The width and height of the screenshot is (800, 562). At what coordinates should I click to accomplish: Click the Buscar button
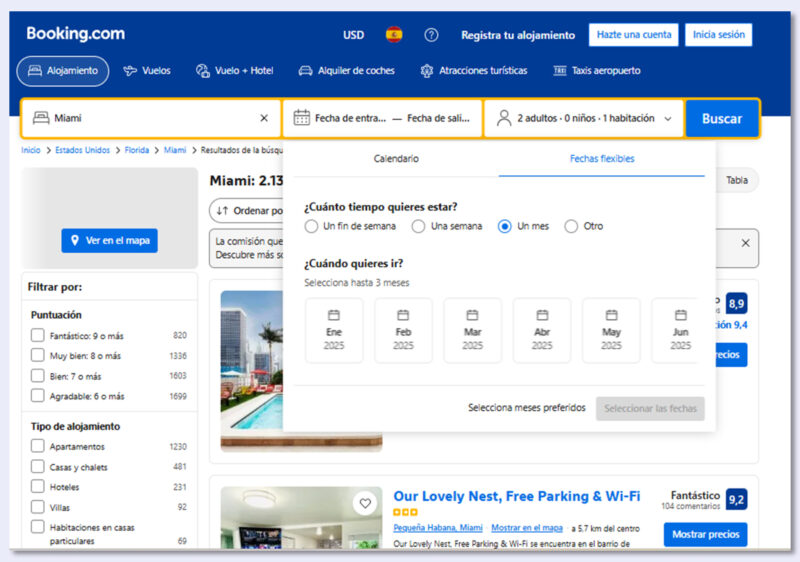(x=722, y=119)
